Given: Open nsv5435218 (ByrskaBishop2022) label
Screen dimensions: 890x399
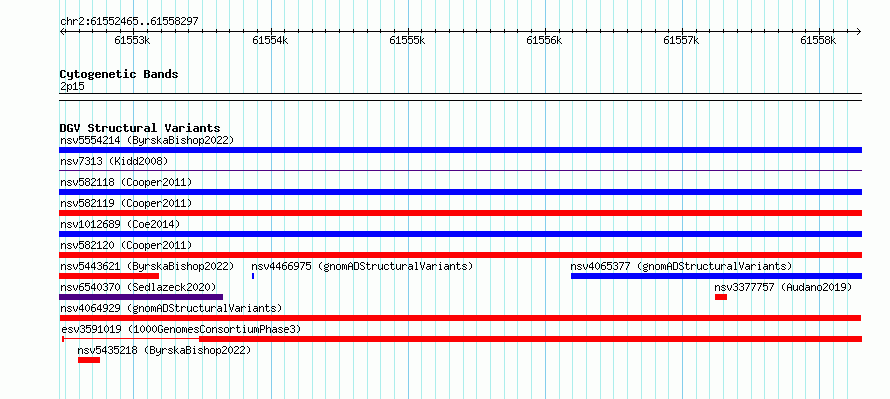Looking at the screenshot, I should [164, 350].
